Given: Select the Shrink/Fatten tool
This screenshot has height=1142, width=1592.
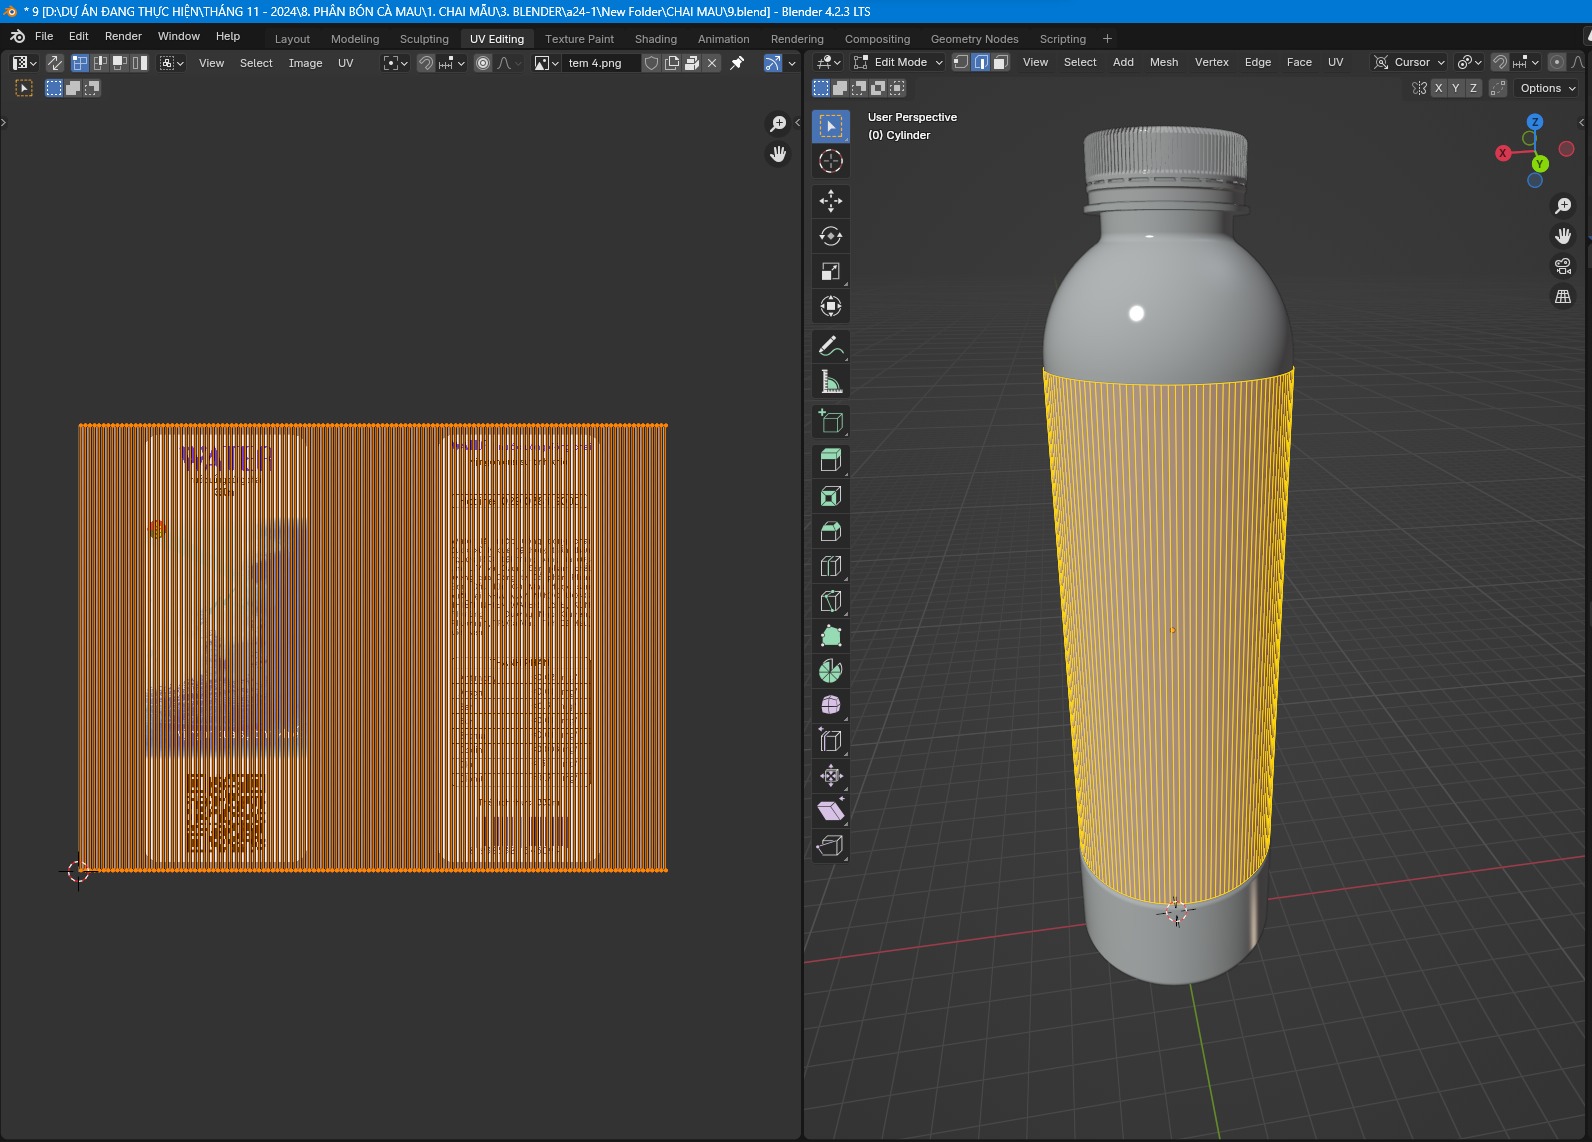Looking at the screenshot, I should click(831, 776).
